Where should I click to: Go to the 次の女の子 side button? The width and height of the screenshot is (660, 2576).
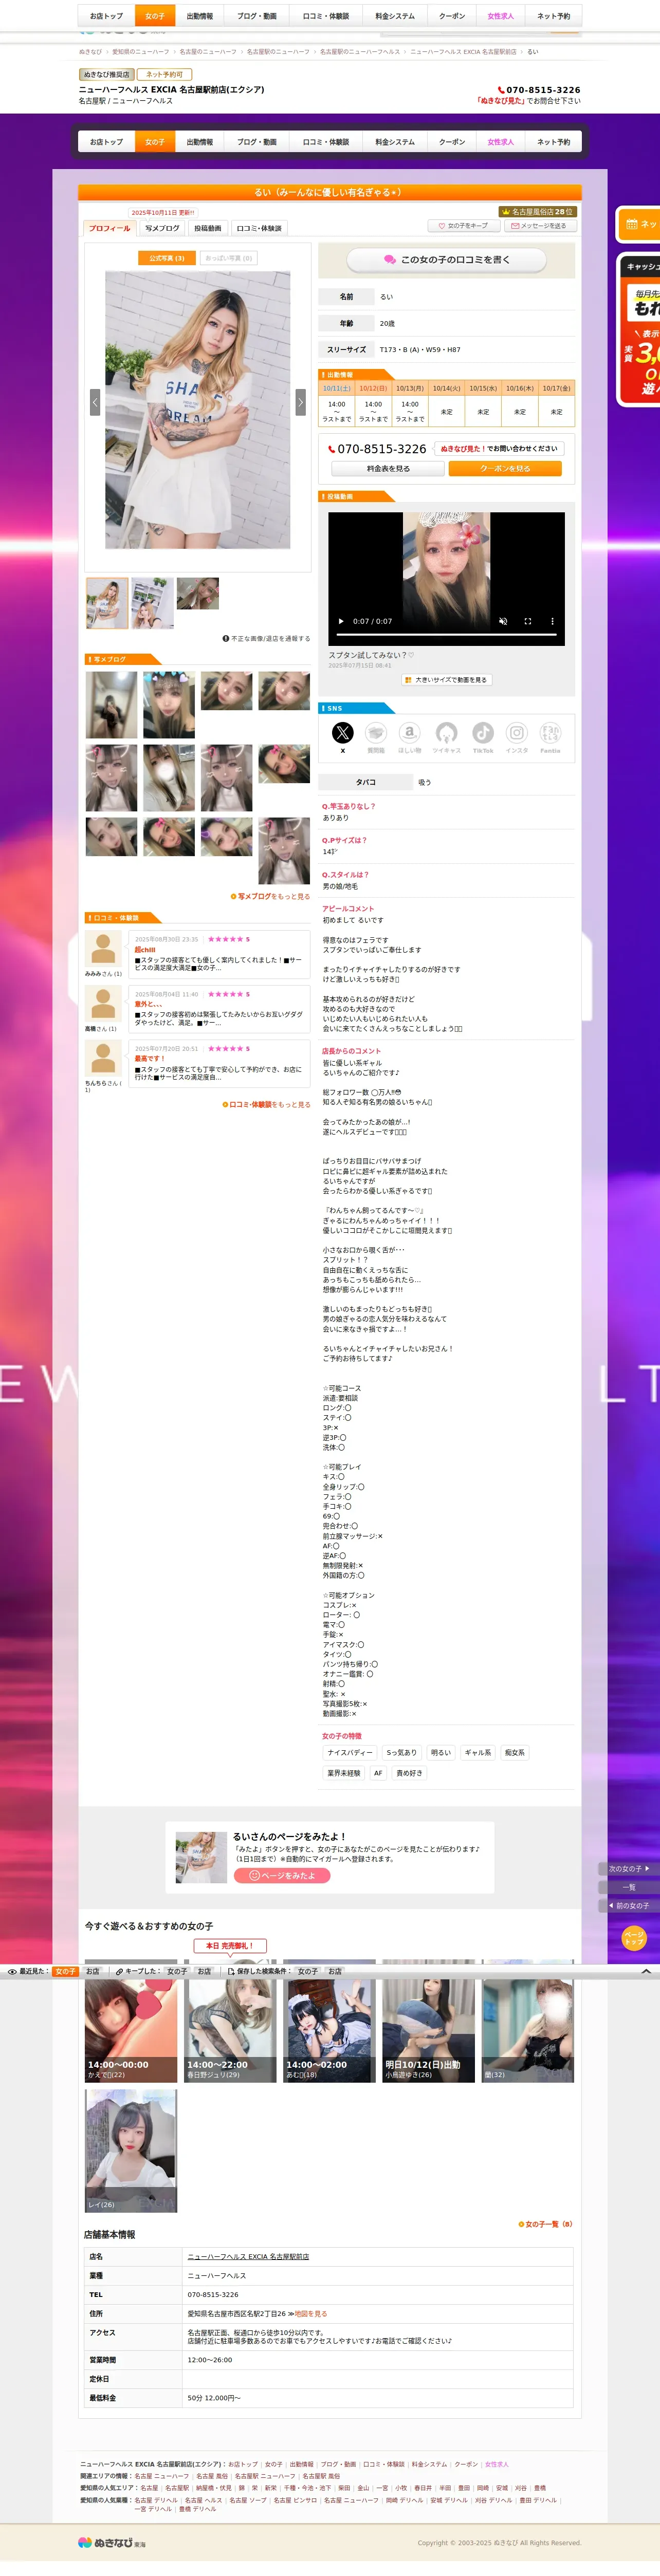[630, 1868]
